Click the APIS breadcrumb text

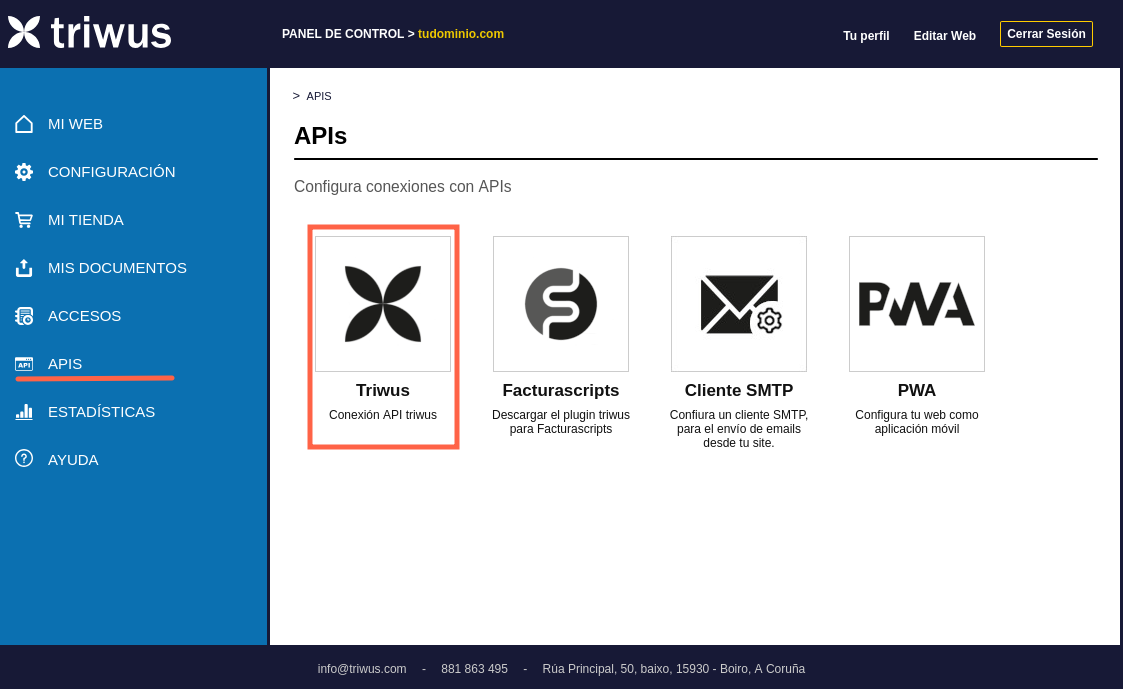point(319,96)
